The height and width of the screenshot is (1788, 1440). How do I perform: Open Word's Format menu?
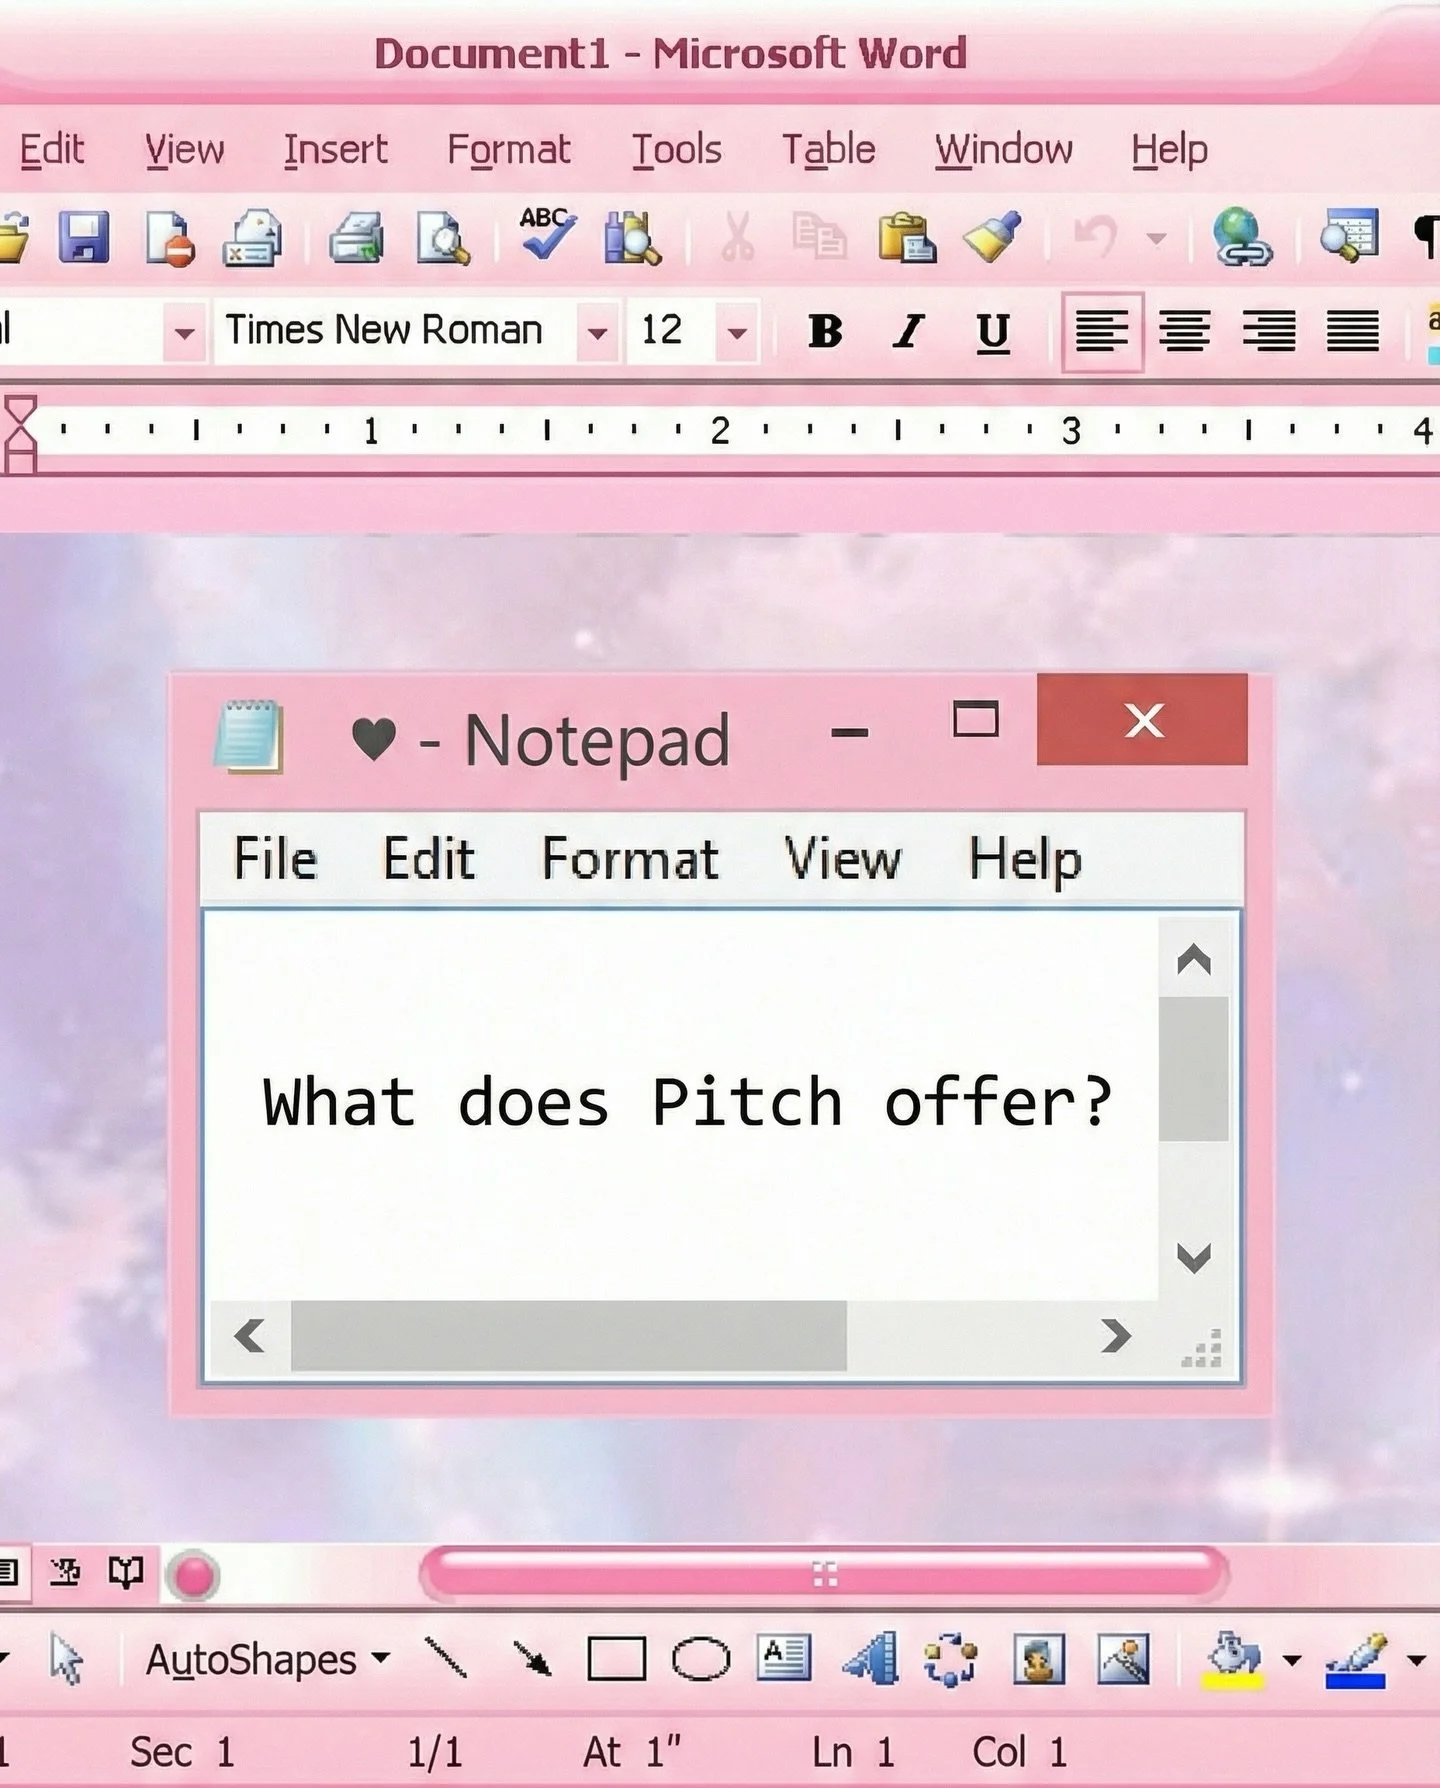[x=509, y=150]
